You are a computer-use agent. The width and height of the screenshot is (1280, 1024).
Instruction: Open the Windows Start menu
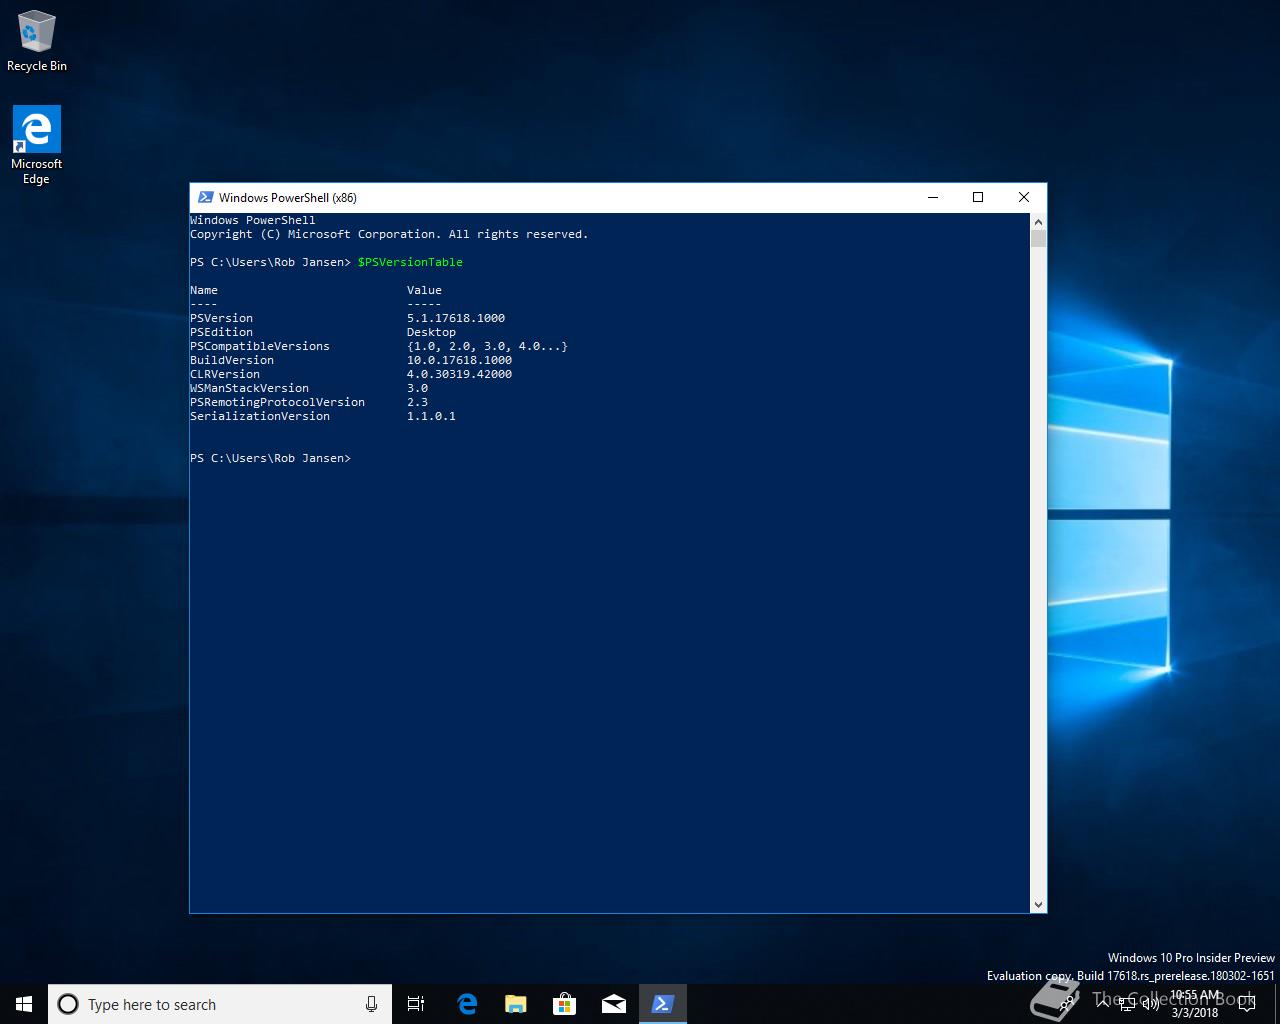(x=24, y=1004)
